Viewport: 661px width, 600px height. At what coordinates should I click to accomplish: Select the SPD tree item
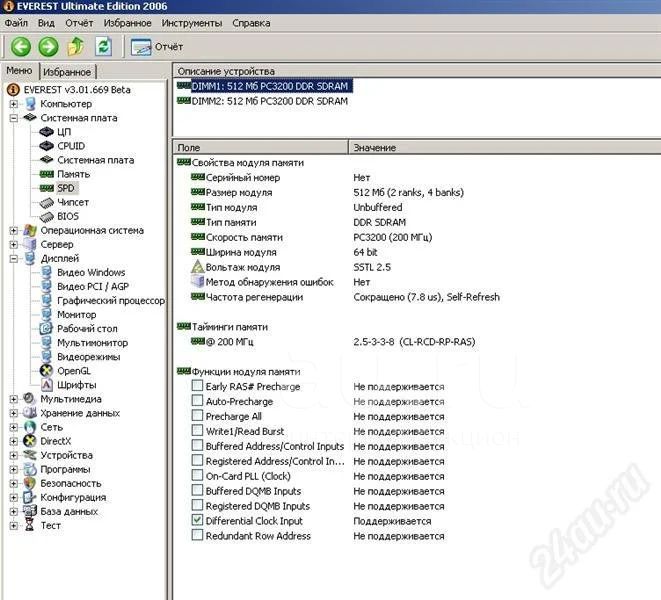[66, 188]
